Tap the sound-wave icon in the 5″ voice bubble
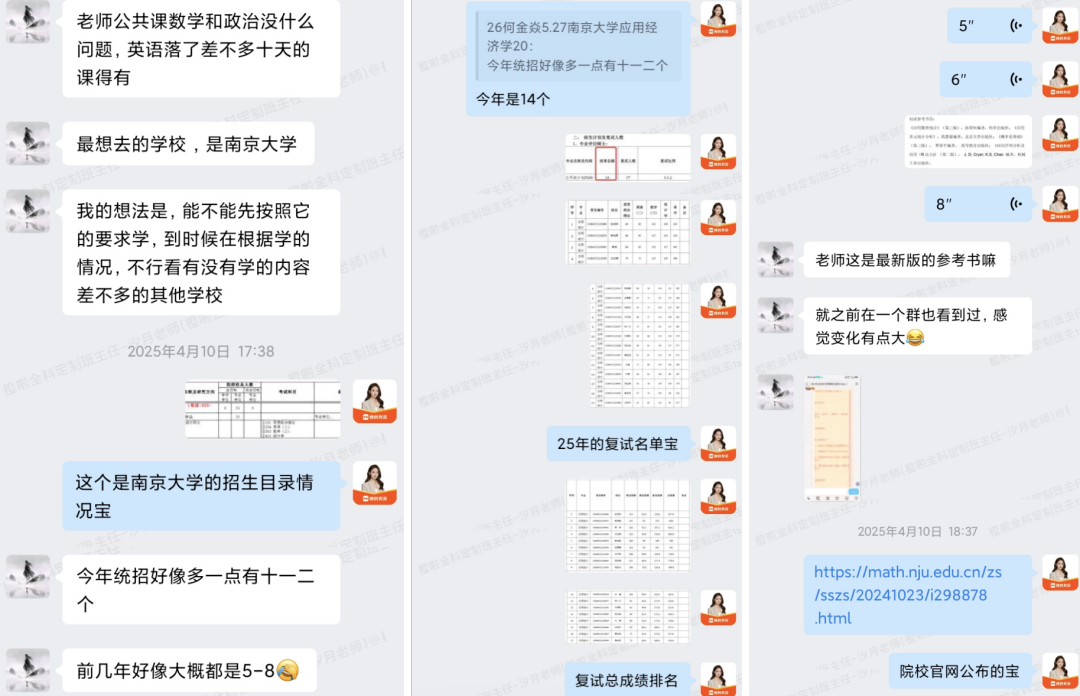Viewport: 1080px width, 696px height. (1016, 25)
